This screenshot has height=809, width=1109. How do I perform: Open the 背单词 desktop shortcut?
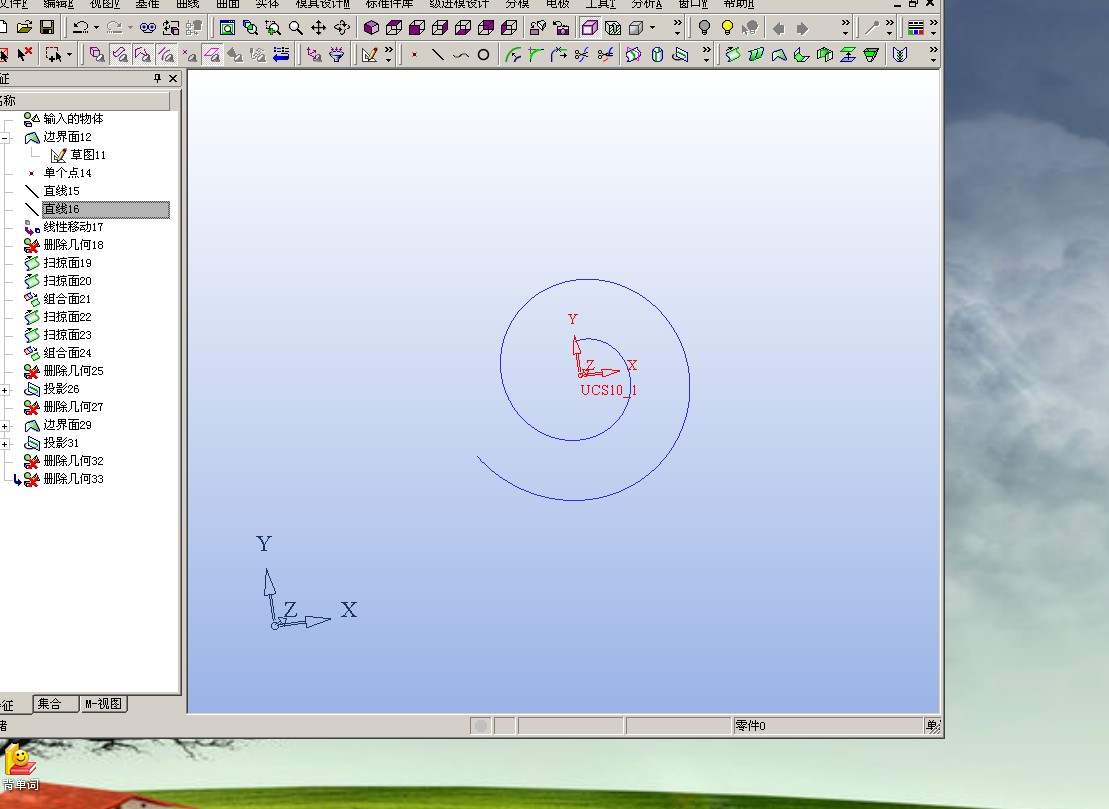tap(21, 767)
